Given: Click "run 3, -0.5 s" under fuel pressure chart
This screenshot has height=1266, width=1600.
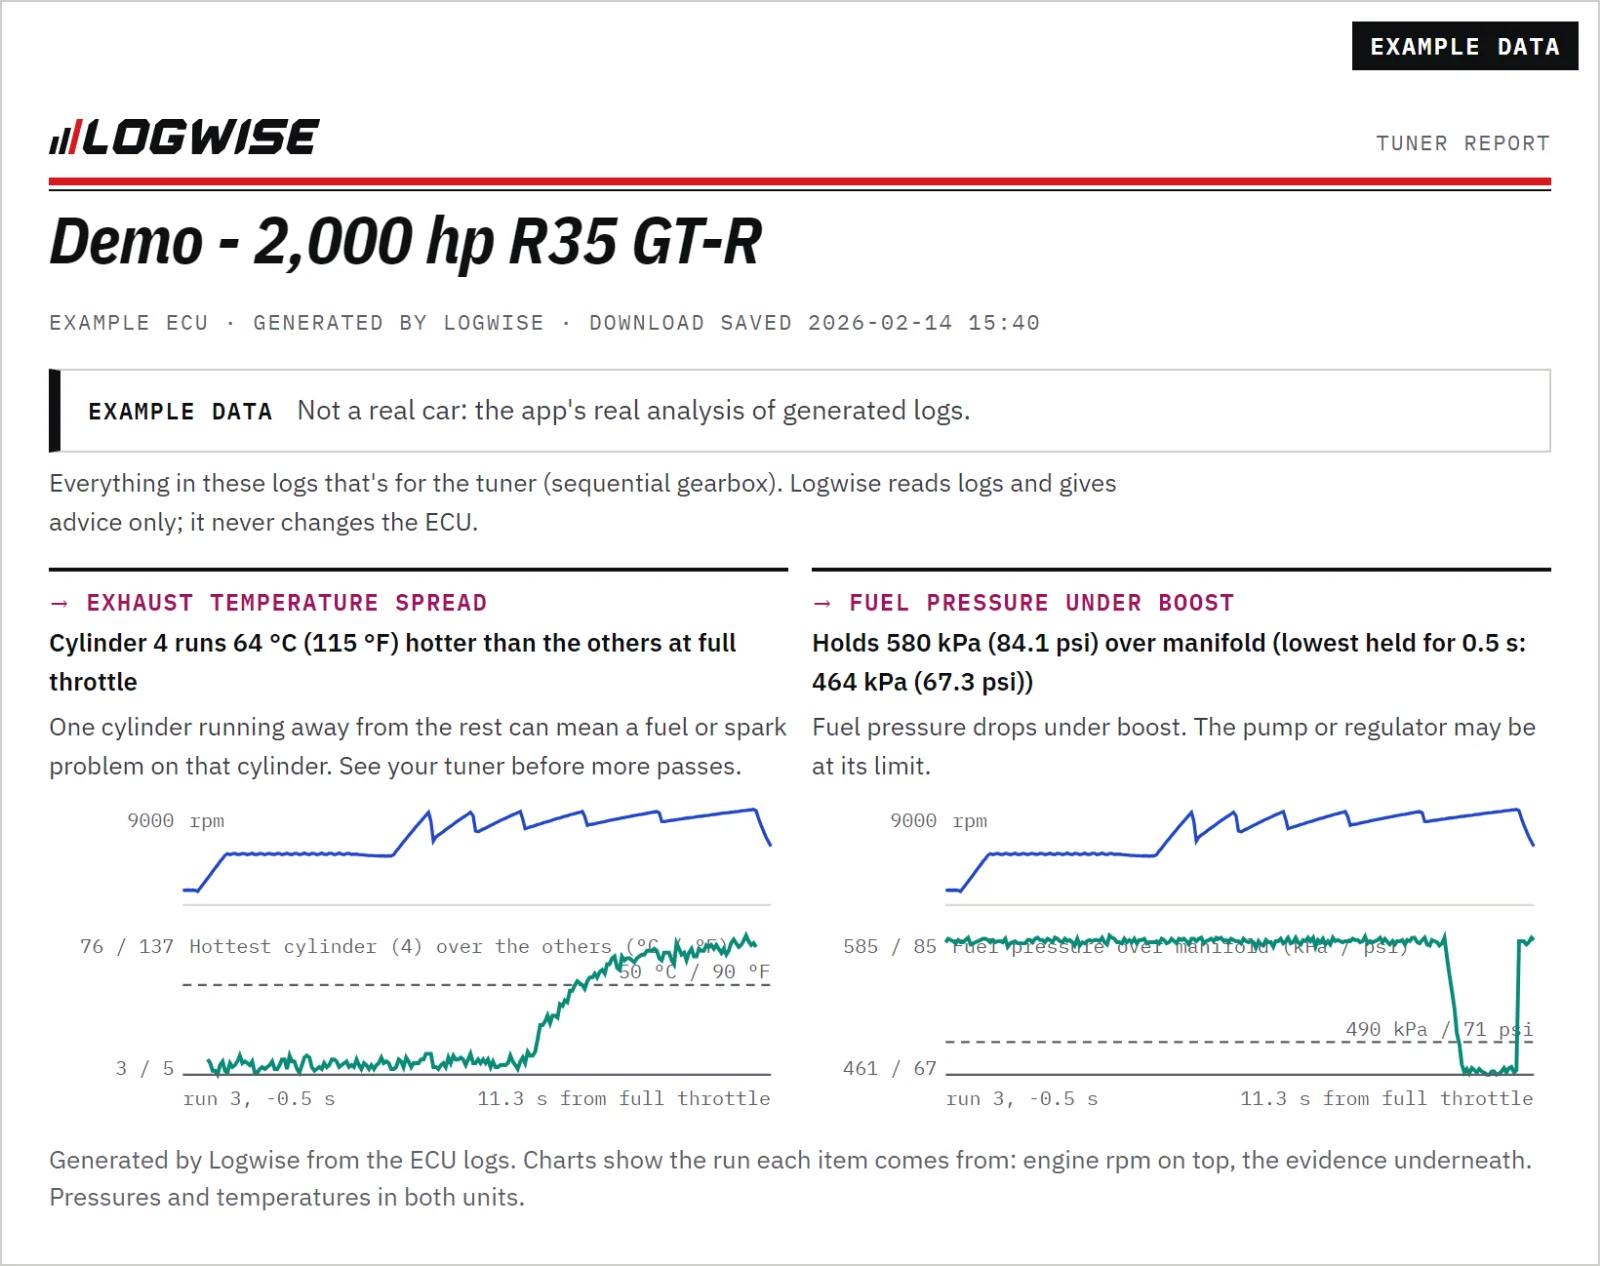Looking at the screenshot, I should pos(1022,1099).
